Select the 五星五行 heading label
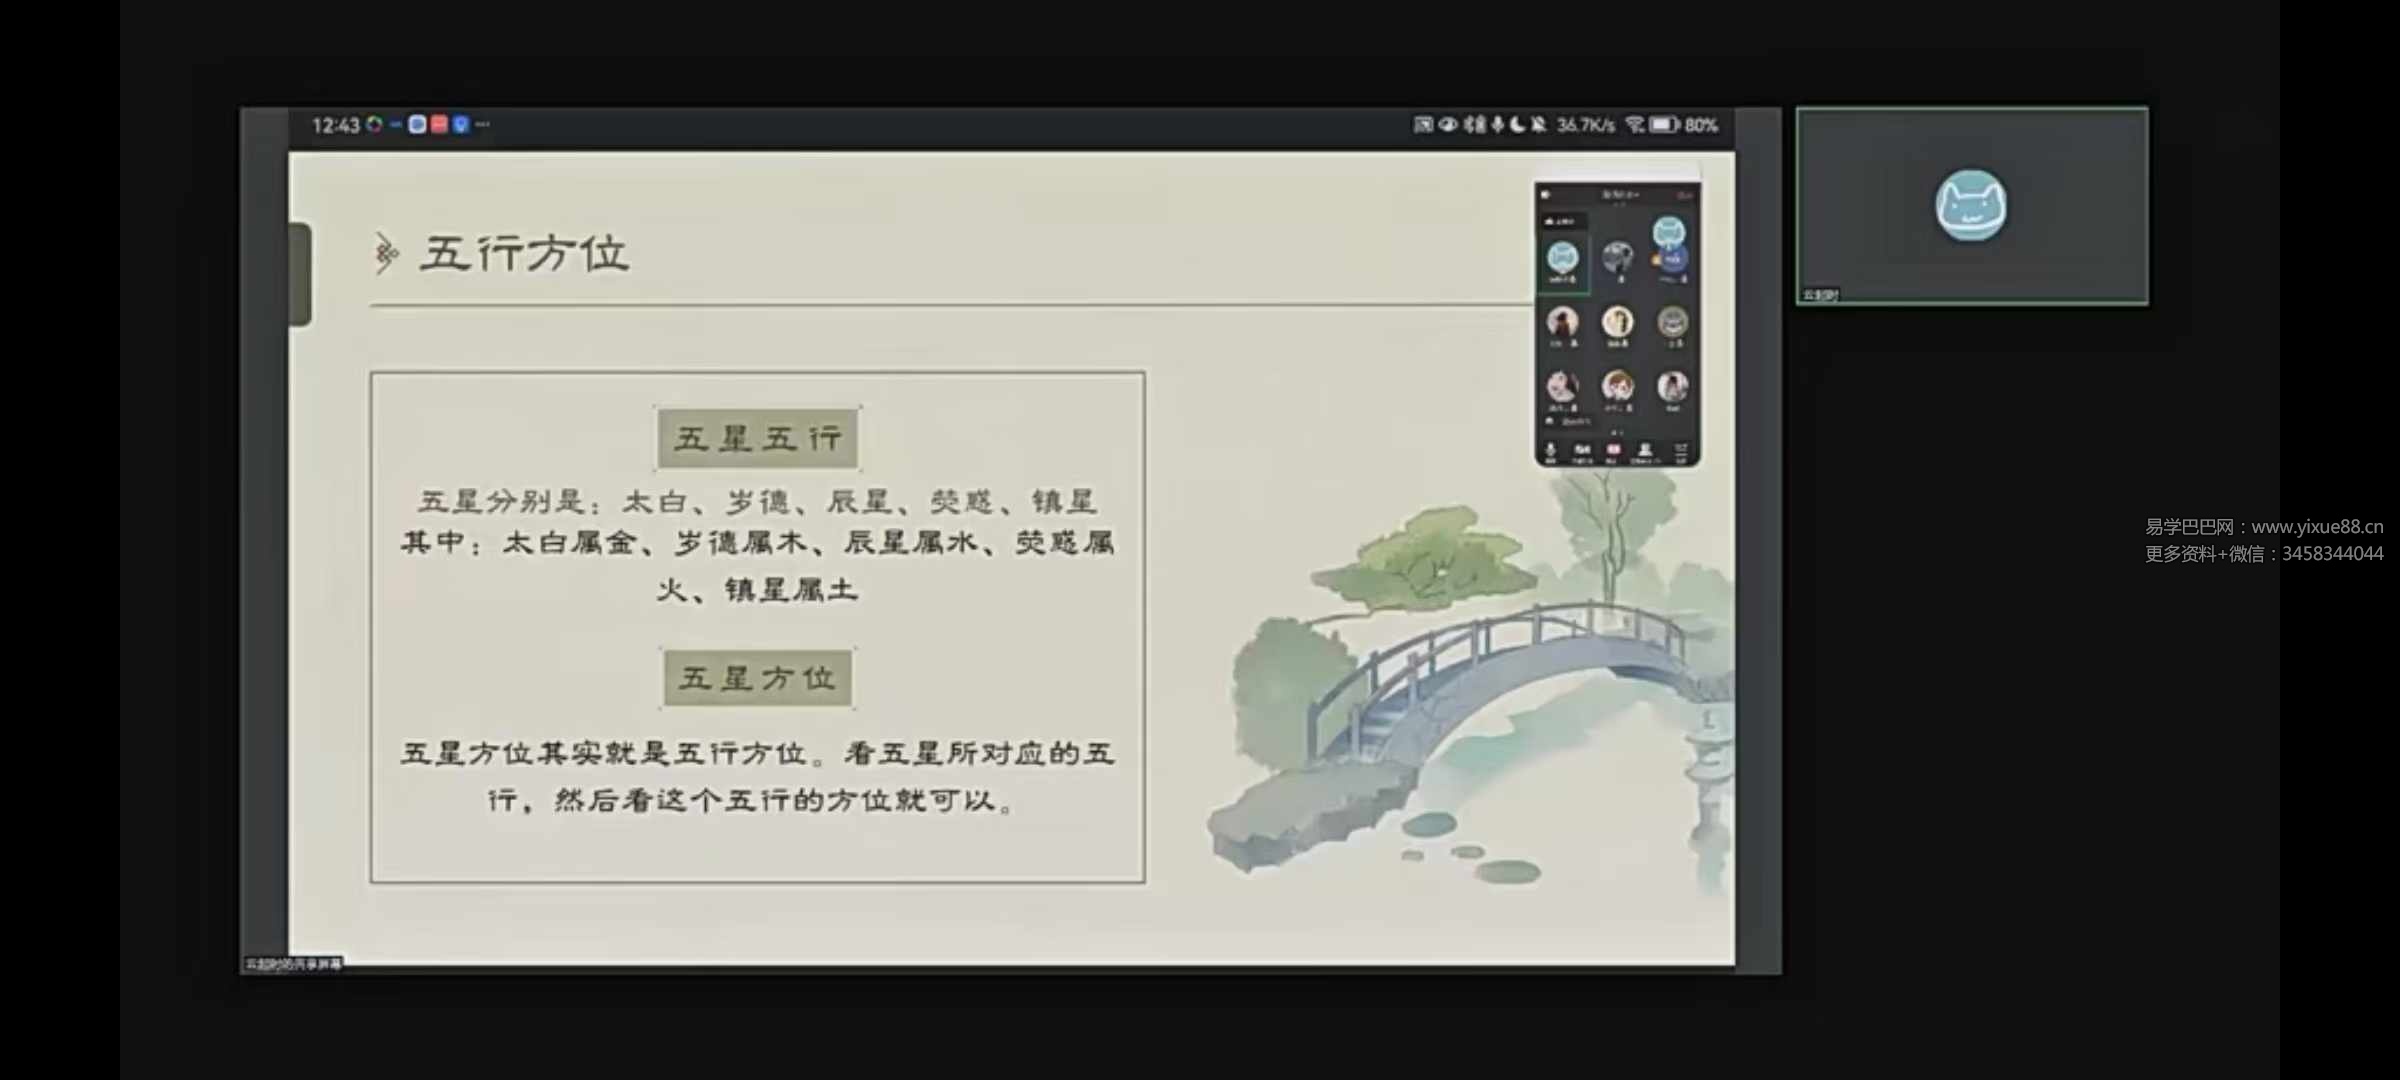The width and height of the screenshot is (2400, 1080). [758, 438]
